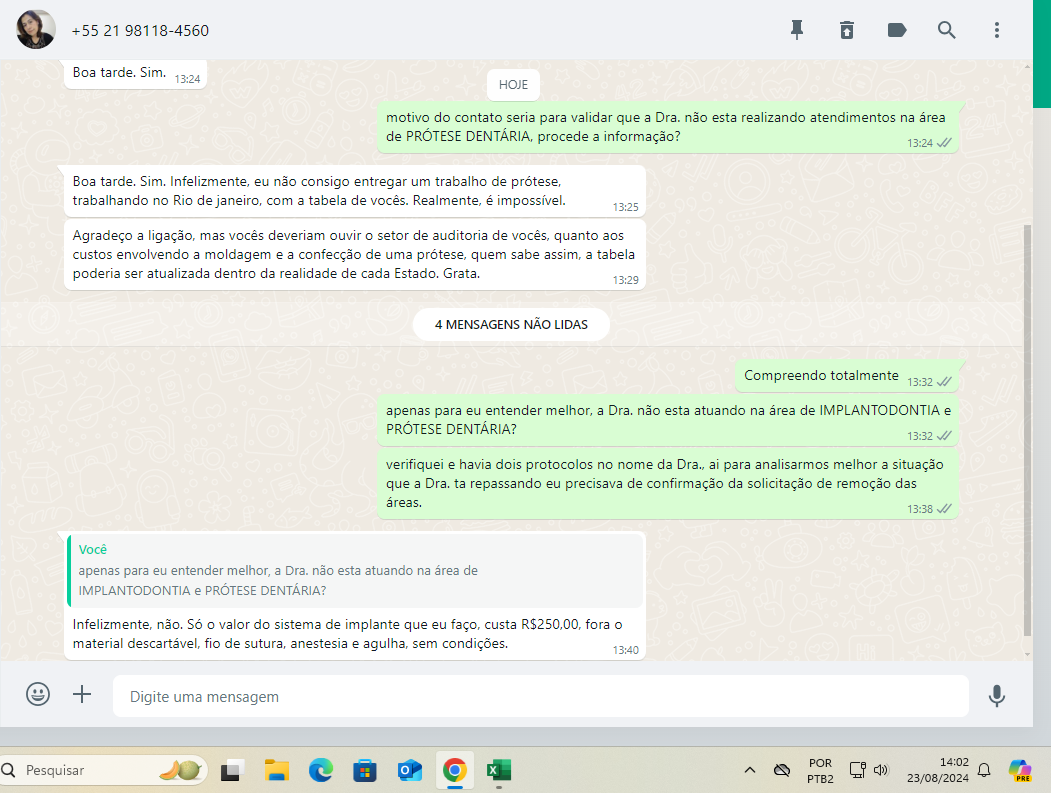This screenshot has width=1051, height=793.
Task: Click the contact number +55 21 98118-4560
Action: click(x=140, y=31)
